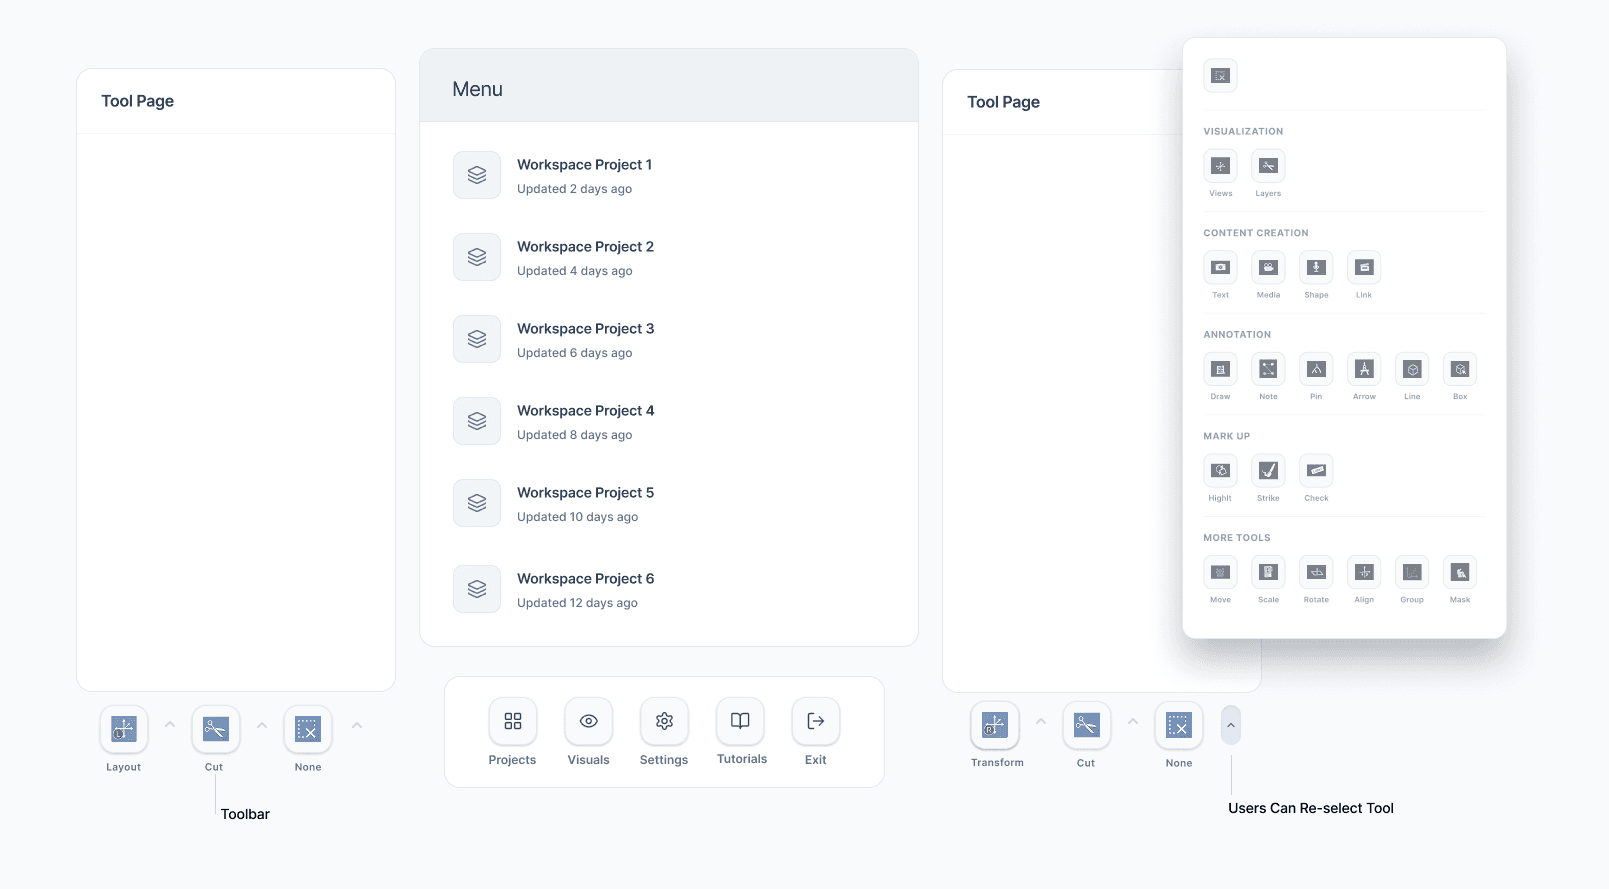Open Workspace Project 4
Viewport: 1609px width, 889px height.
pyautogui.click(x=669, y=422)
